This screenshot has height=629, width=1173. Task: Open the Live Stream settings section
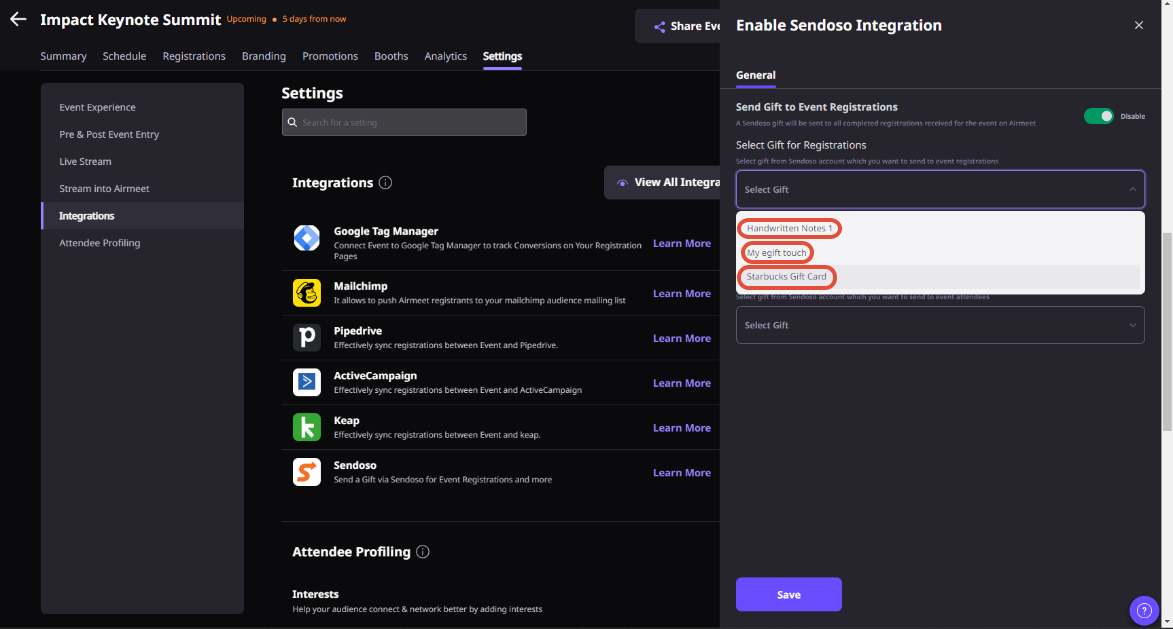click(x=85, y=161)
